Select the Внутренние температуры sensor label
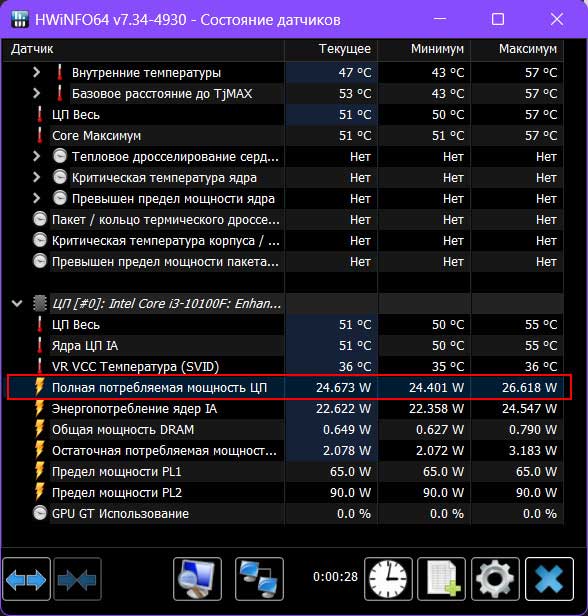 coord(146,73)
